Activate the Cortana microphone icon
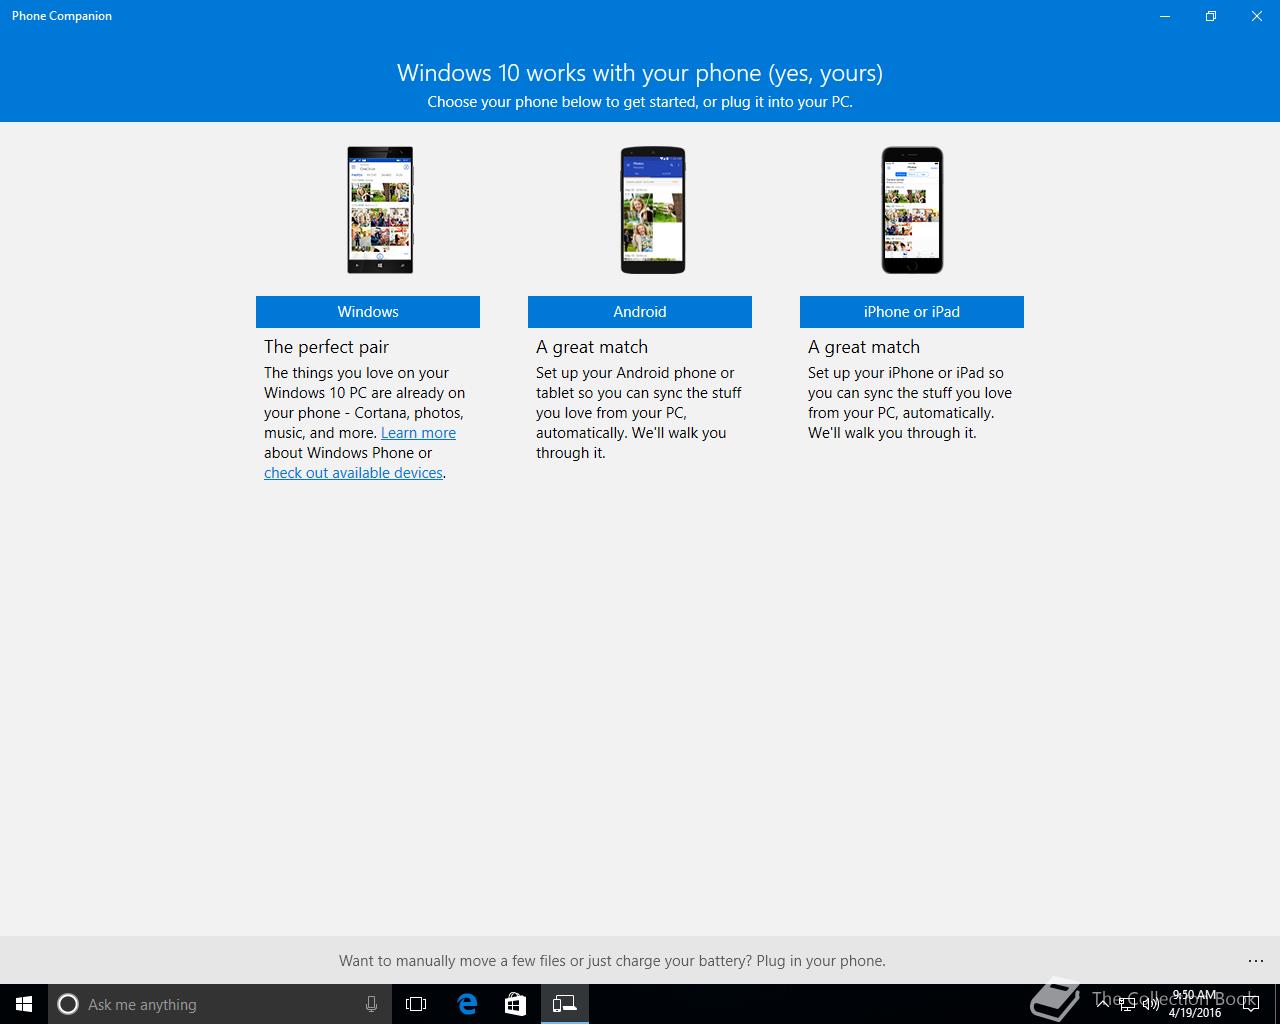The image size is (1280, 1024). coord(371,1004)
